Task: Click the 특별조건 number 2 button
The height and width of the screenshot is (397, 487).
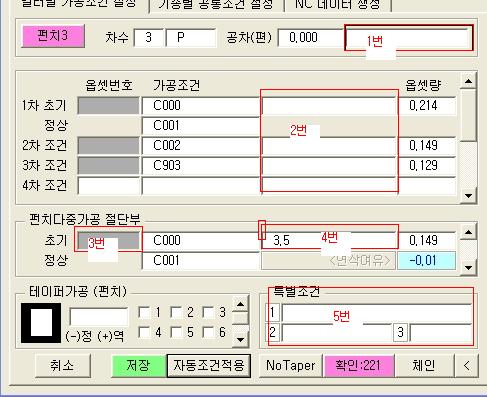Action: [x=272, y=332]
